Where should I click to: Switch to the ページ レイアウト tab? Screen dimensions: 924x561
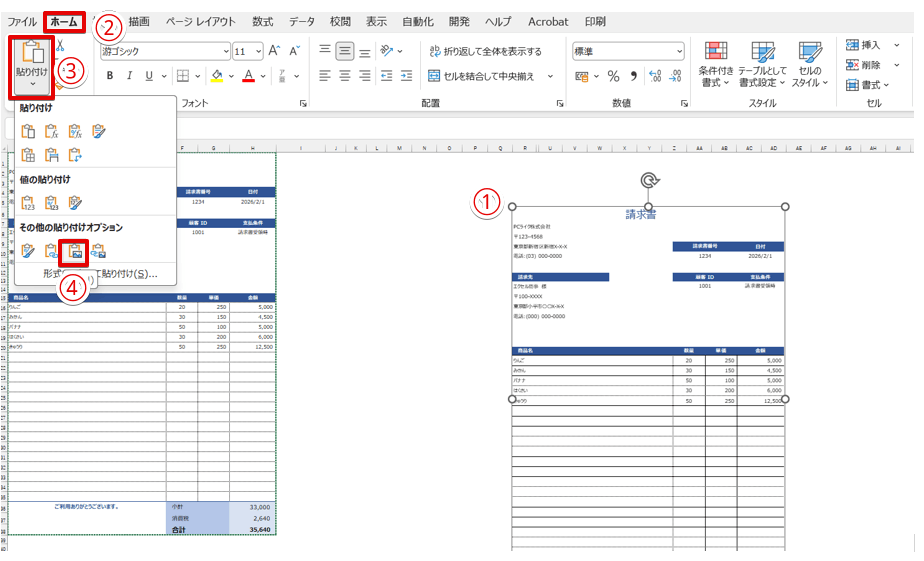coord(200,21)
